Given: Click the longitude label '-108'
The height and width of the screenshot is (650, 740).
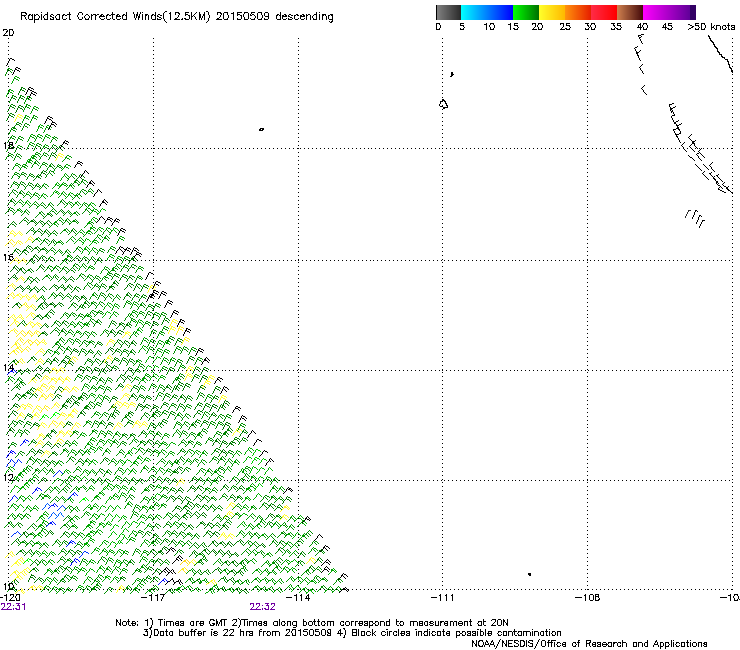Looking at the screenshot, I should [588, 598].
